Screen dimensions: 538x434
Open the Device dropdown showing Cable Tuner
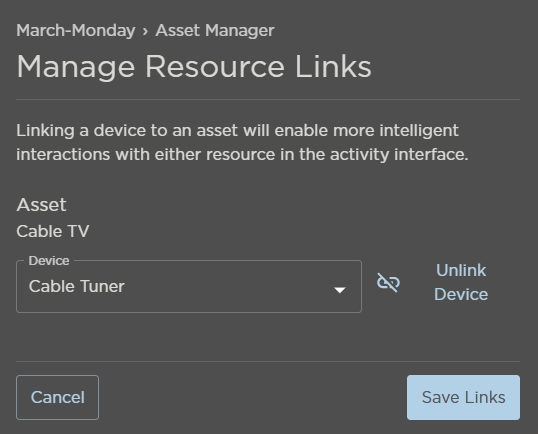tap(189, 286)
